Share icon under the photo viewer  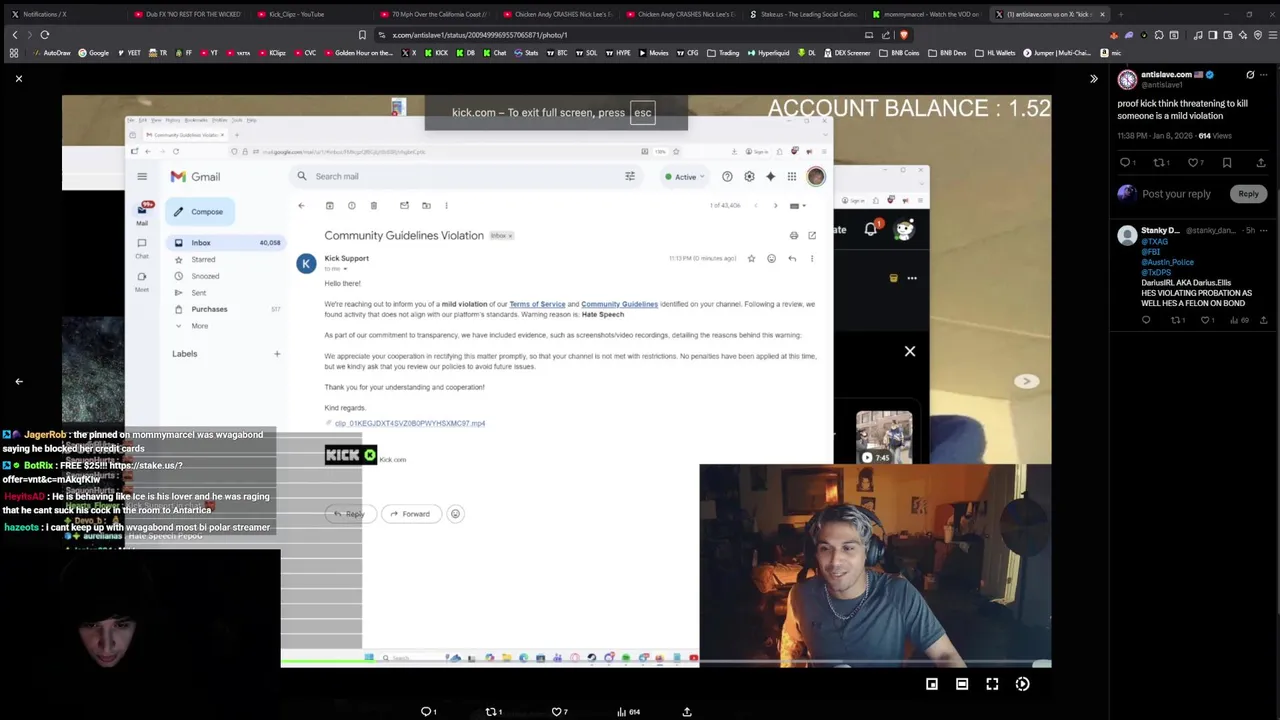click(x=687, y=711)
